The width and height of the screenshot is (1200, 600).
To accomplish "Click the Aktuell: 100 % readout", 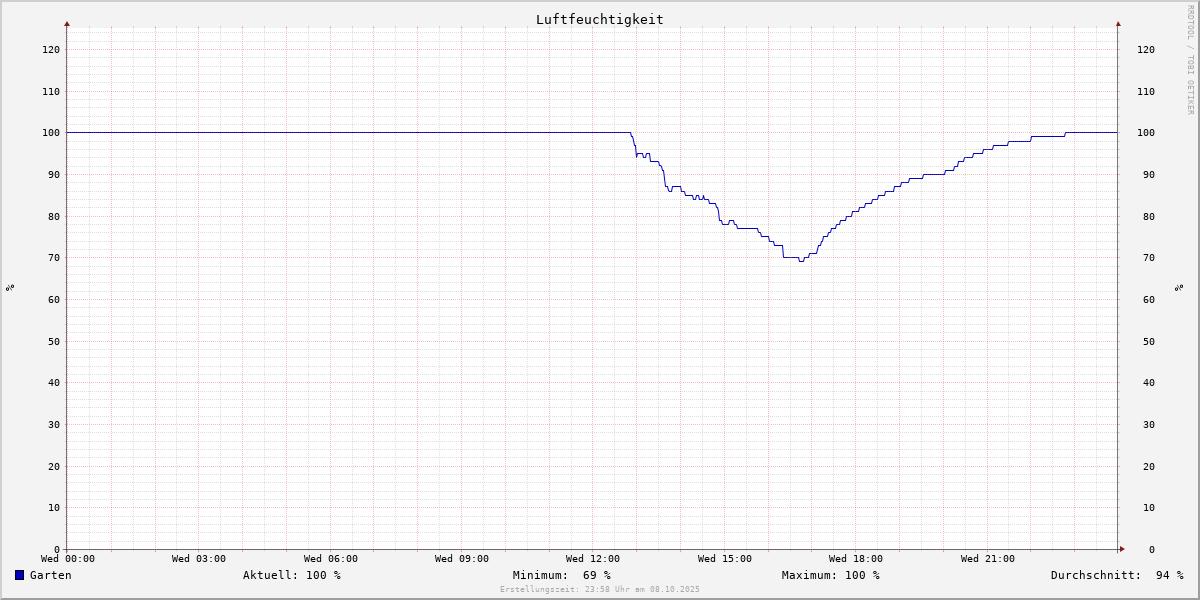I will (291, 575).
